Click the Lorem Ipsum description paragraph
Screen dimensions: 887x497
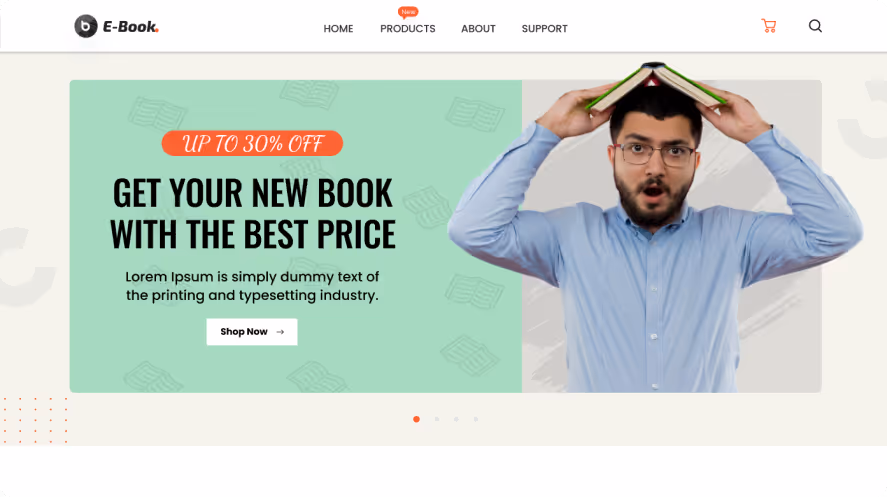(x=252, y=286)
